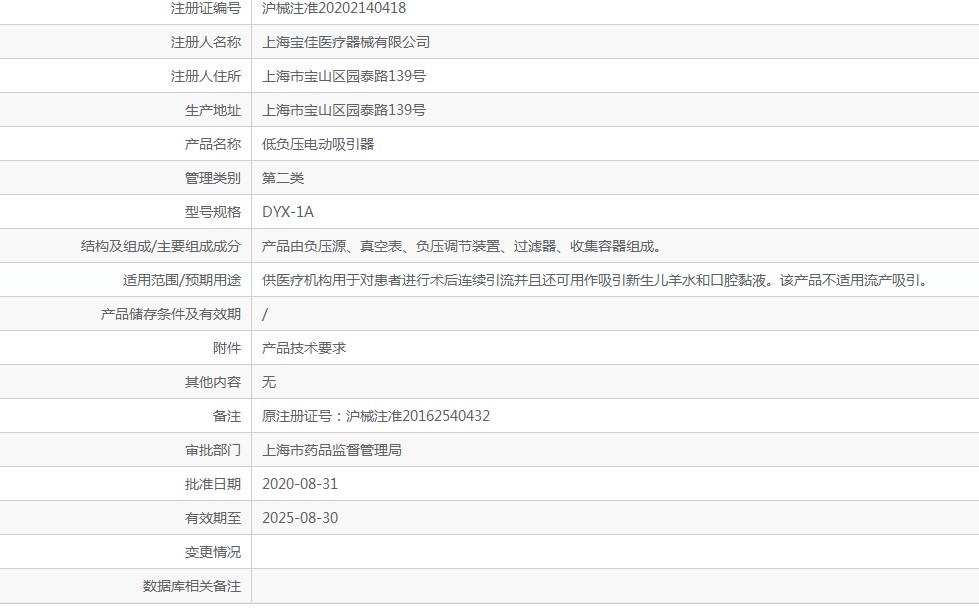The image size is (979, 608).
Task: Select the 结构及组成/主要组成成分 label
Action: (x=160, y=246)
